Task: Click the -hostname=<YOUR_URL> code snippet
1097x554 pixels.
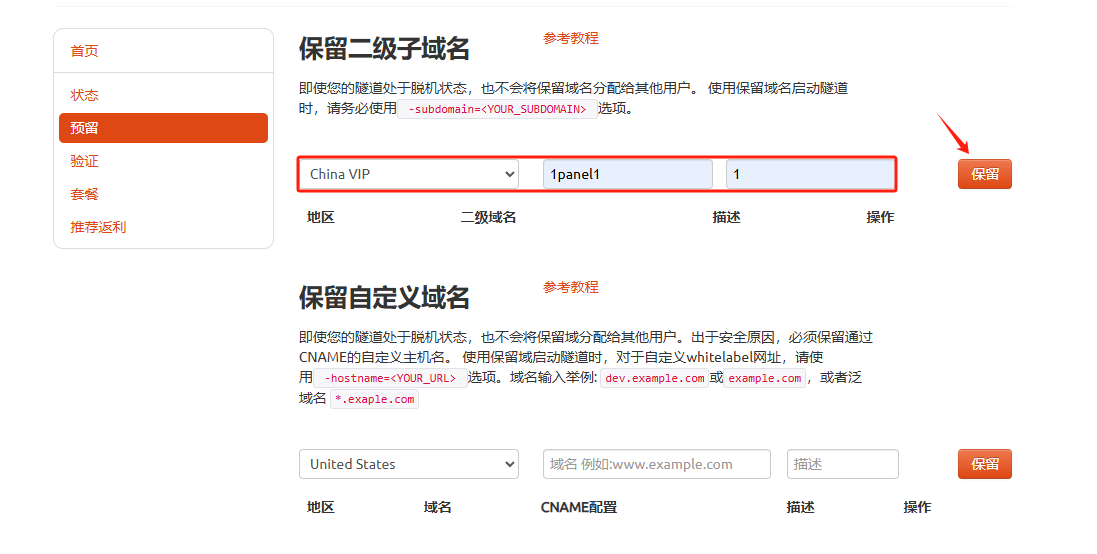Action: (390, 378)
